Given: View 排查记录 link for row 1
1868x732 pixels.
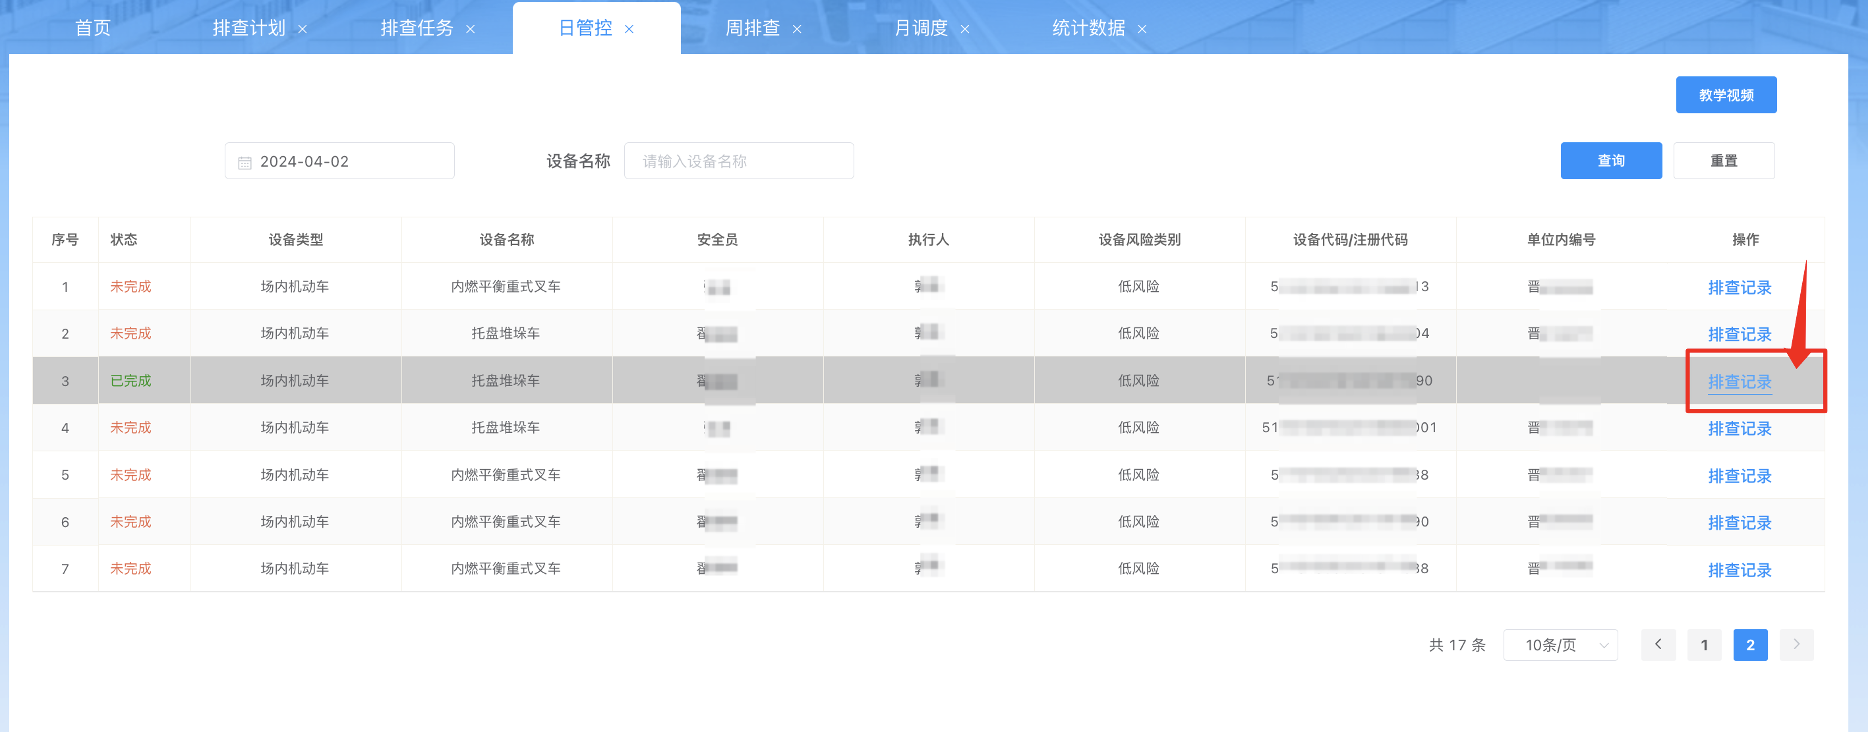Looking at the screenshot, I should pos(1739,288).
